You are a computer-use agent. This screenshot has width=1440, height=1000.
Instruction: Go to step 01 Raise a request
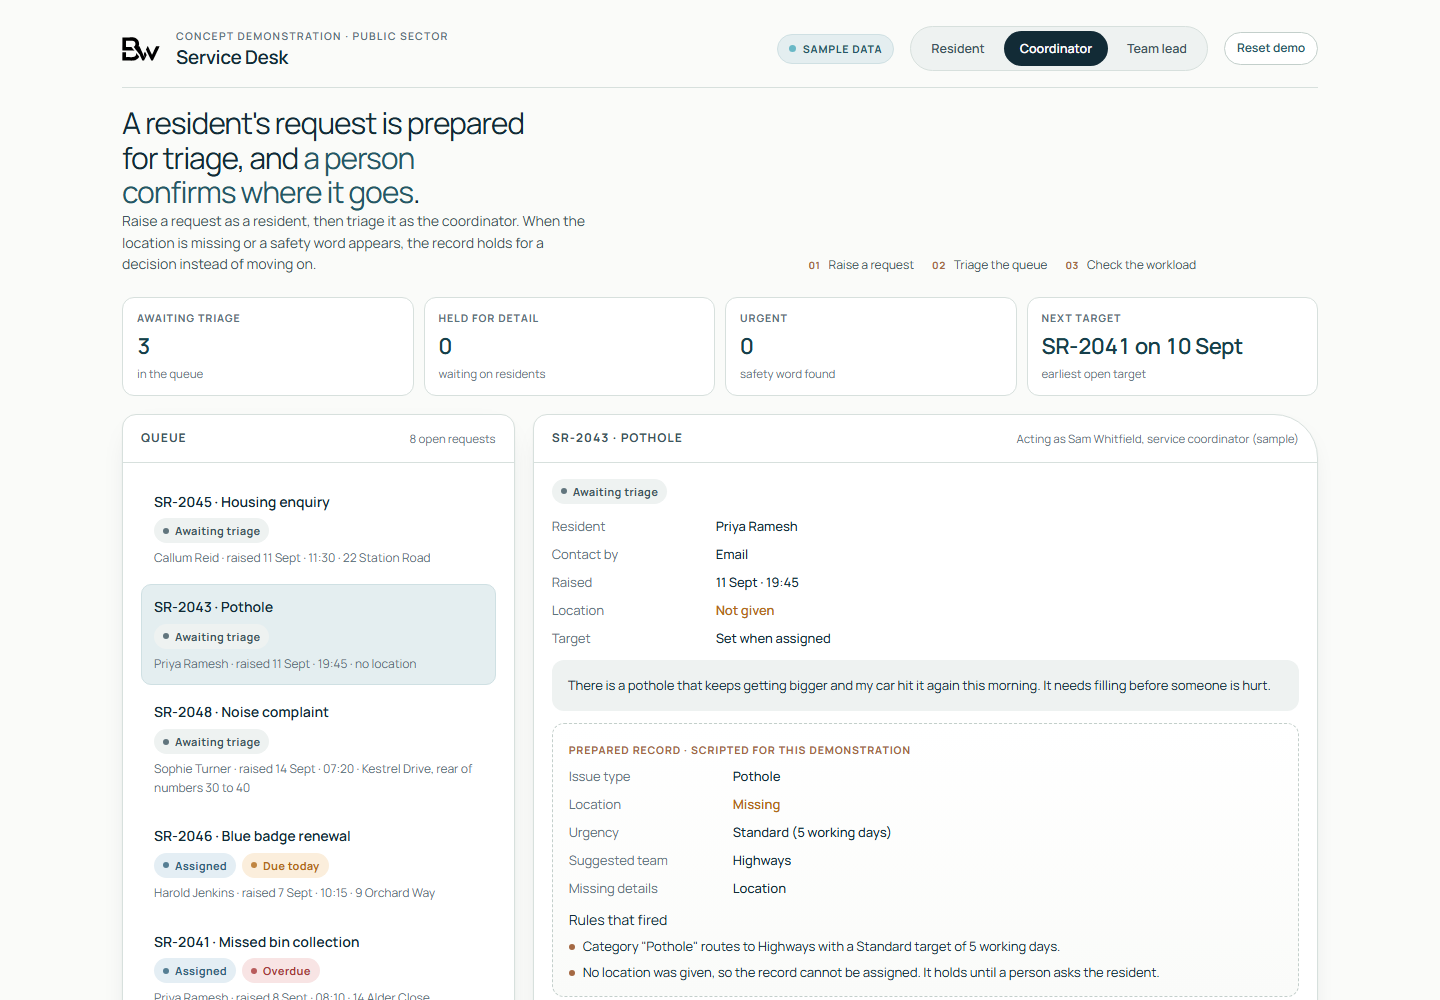click(861, 265)
